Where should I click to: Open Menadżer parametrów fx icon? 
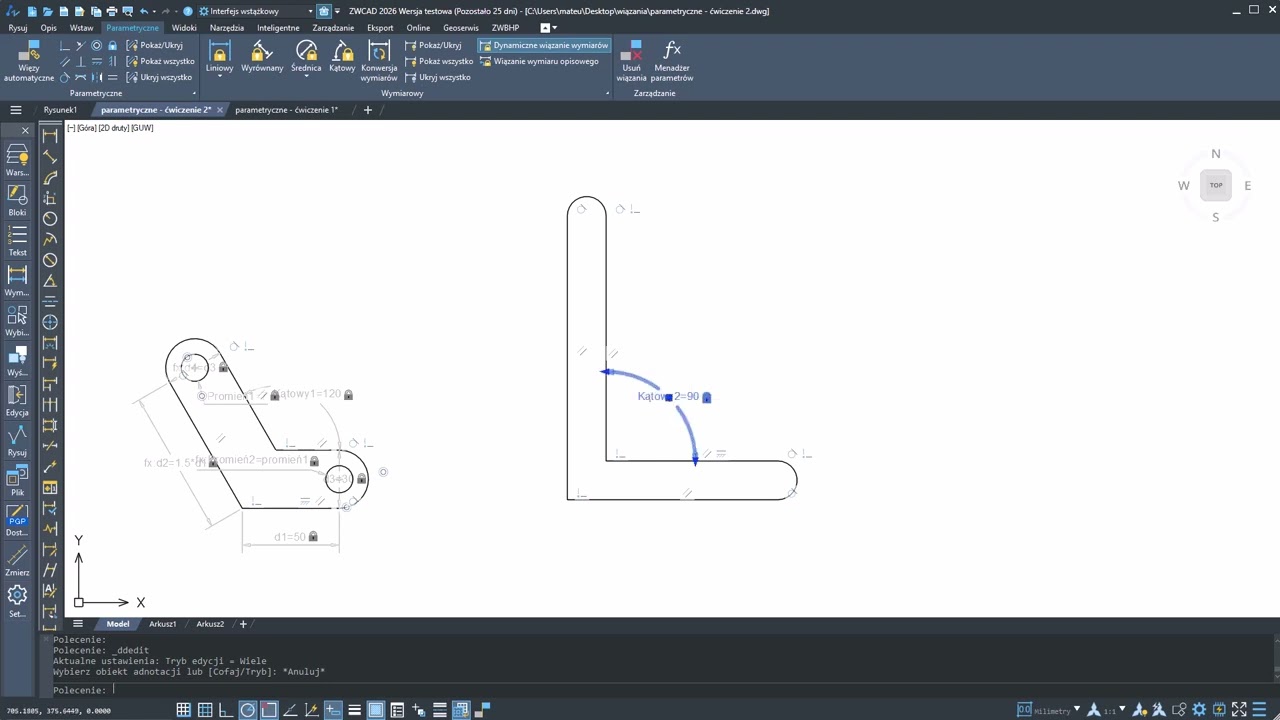point(672,61)
